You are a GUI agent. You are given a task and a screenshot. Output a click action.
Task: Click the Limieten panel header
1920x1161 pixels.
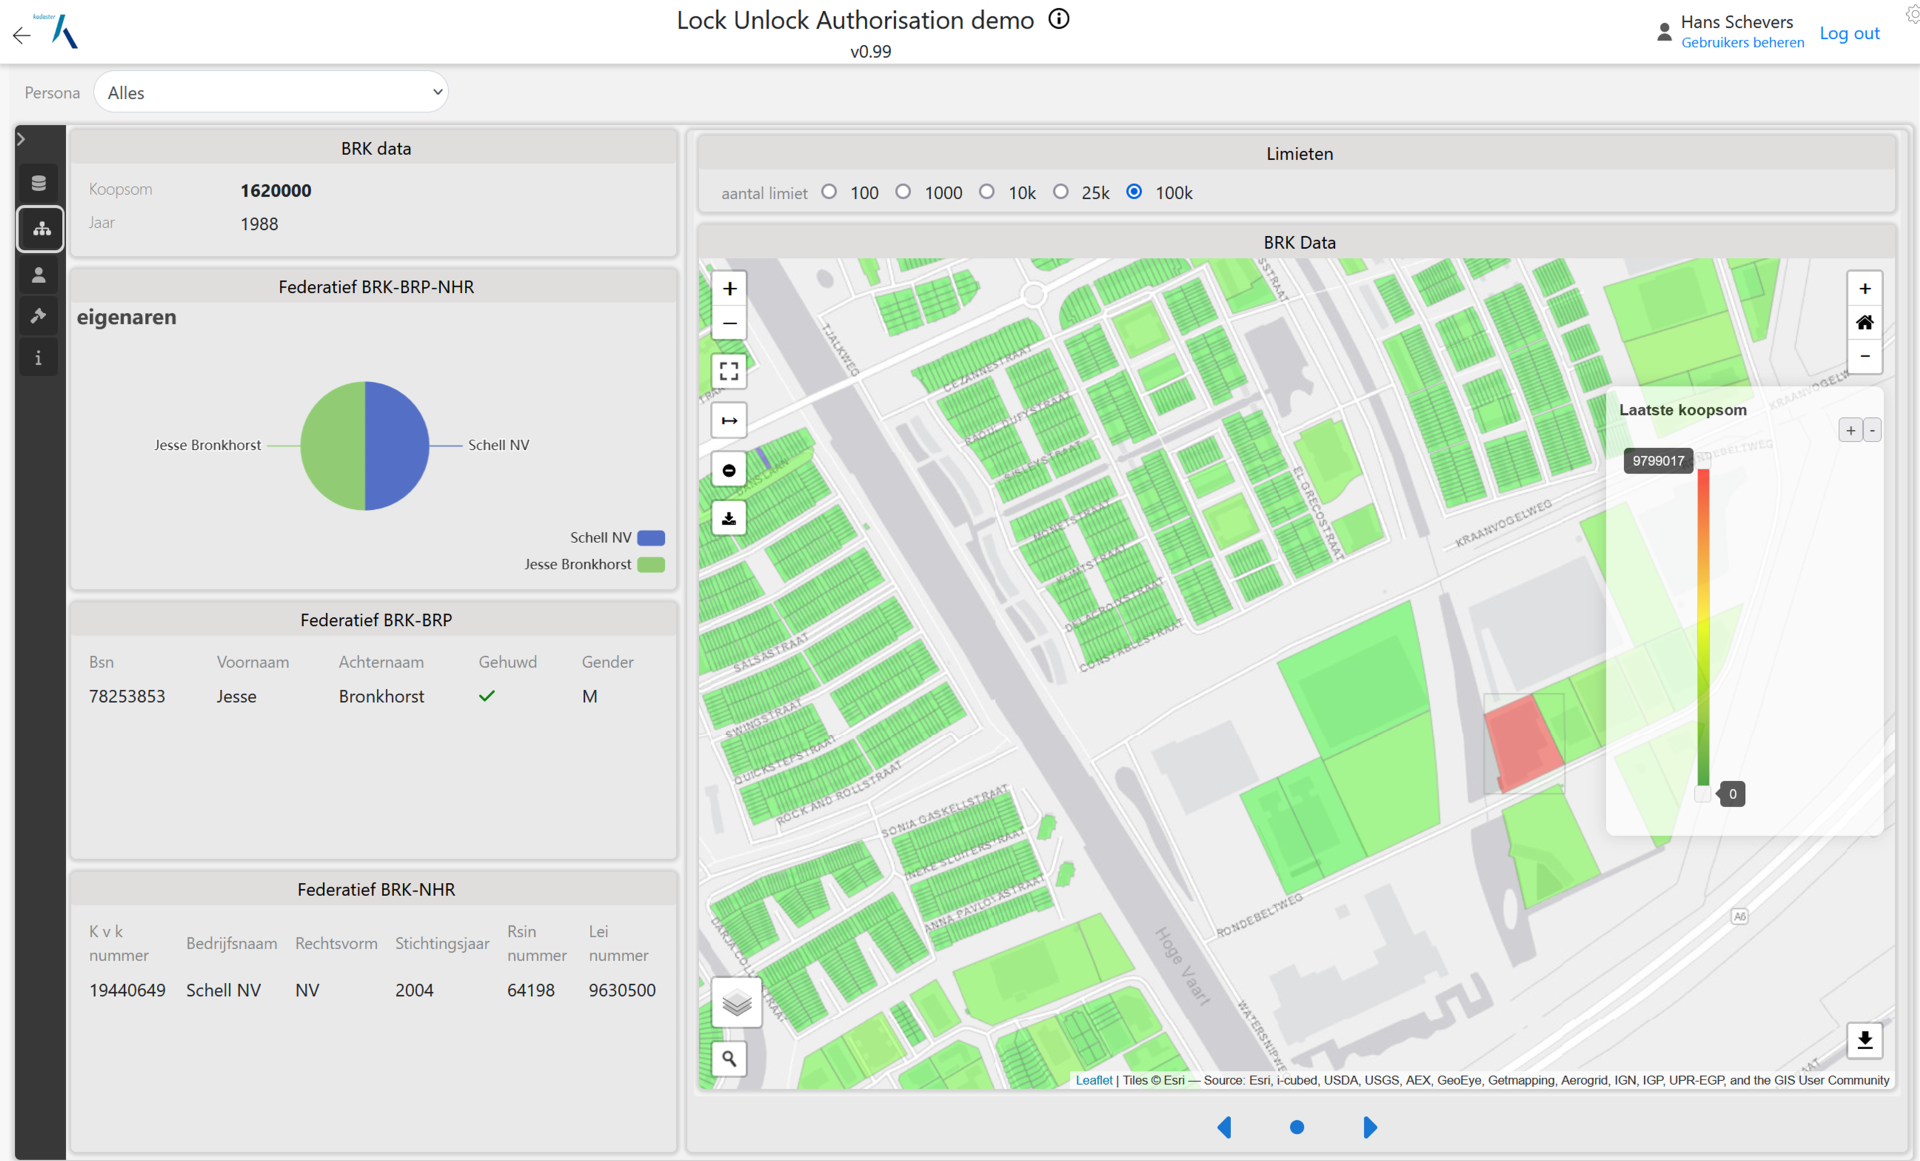click(1299, 154)
